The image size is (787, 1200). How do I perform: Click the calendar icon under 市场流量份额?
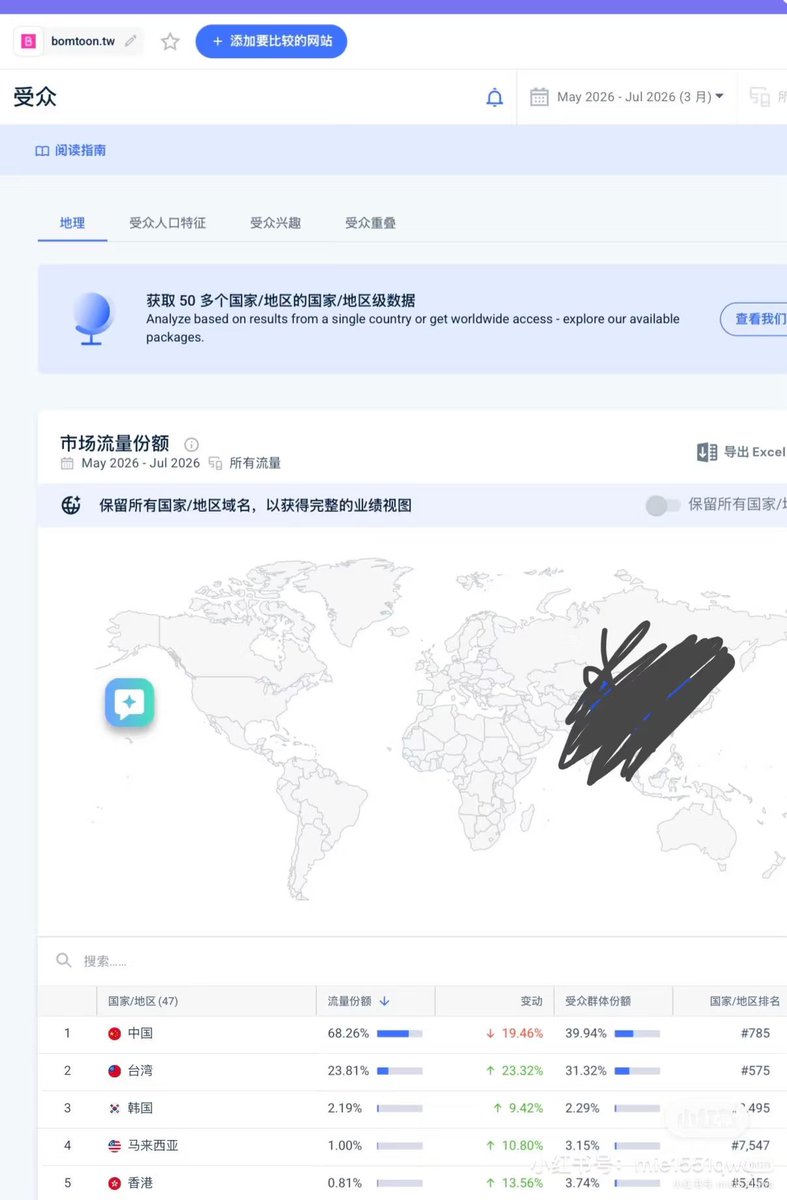tap(67, 463)
